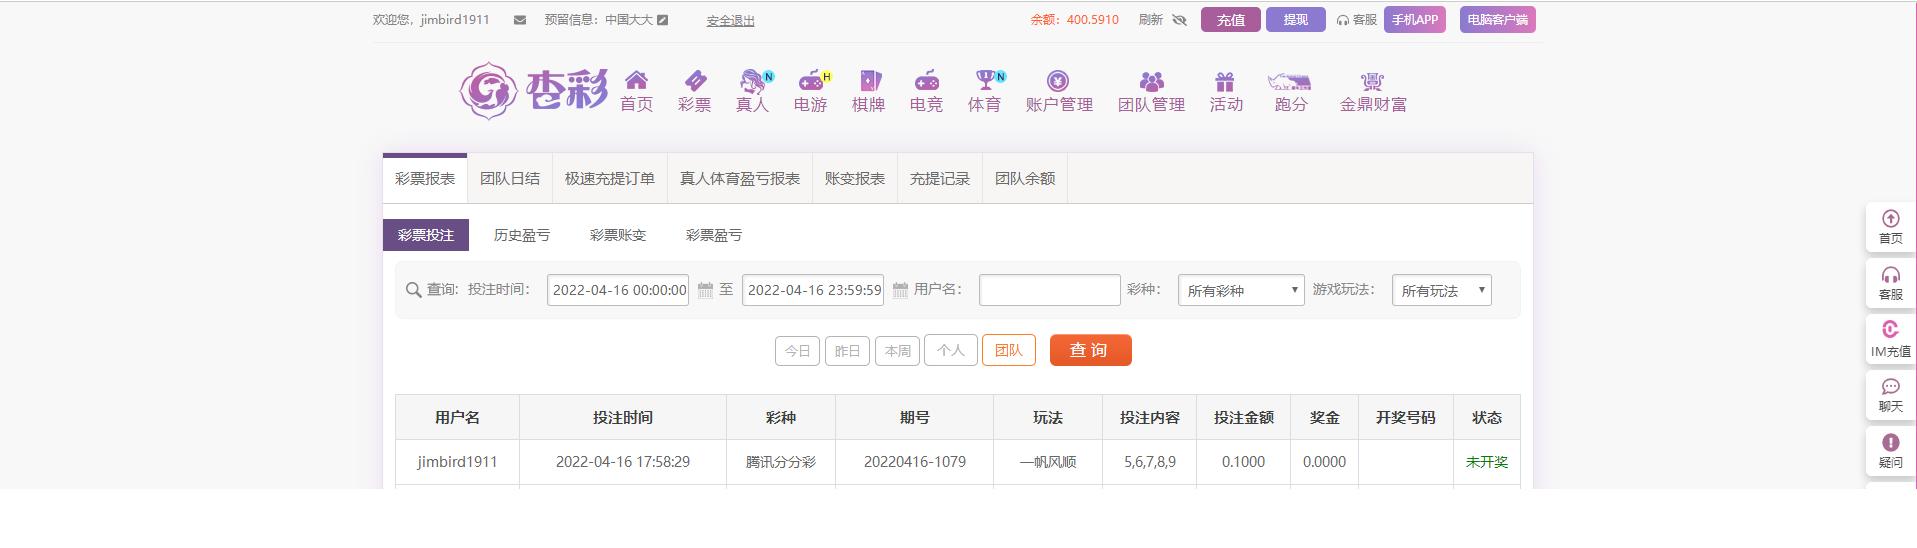The width and height of the screenshot is (1917, 548).
Task: Click the 查询 search button
Action: (1091, 350)
